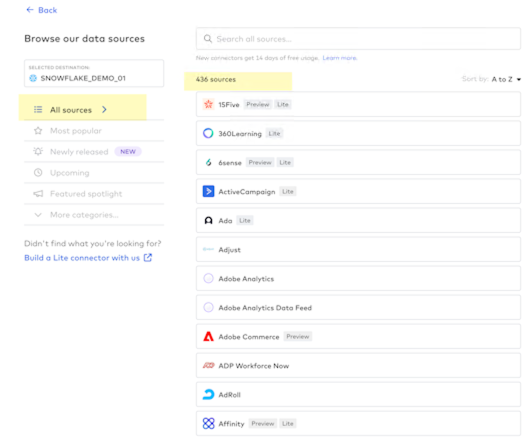This screenshot has height=440, width=528.
Task: Click the Snowflake destination icon
Action: (x=33, y=78)
